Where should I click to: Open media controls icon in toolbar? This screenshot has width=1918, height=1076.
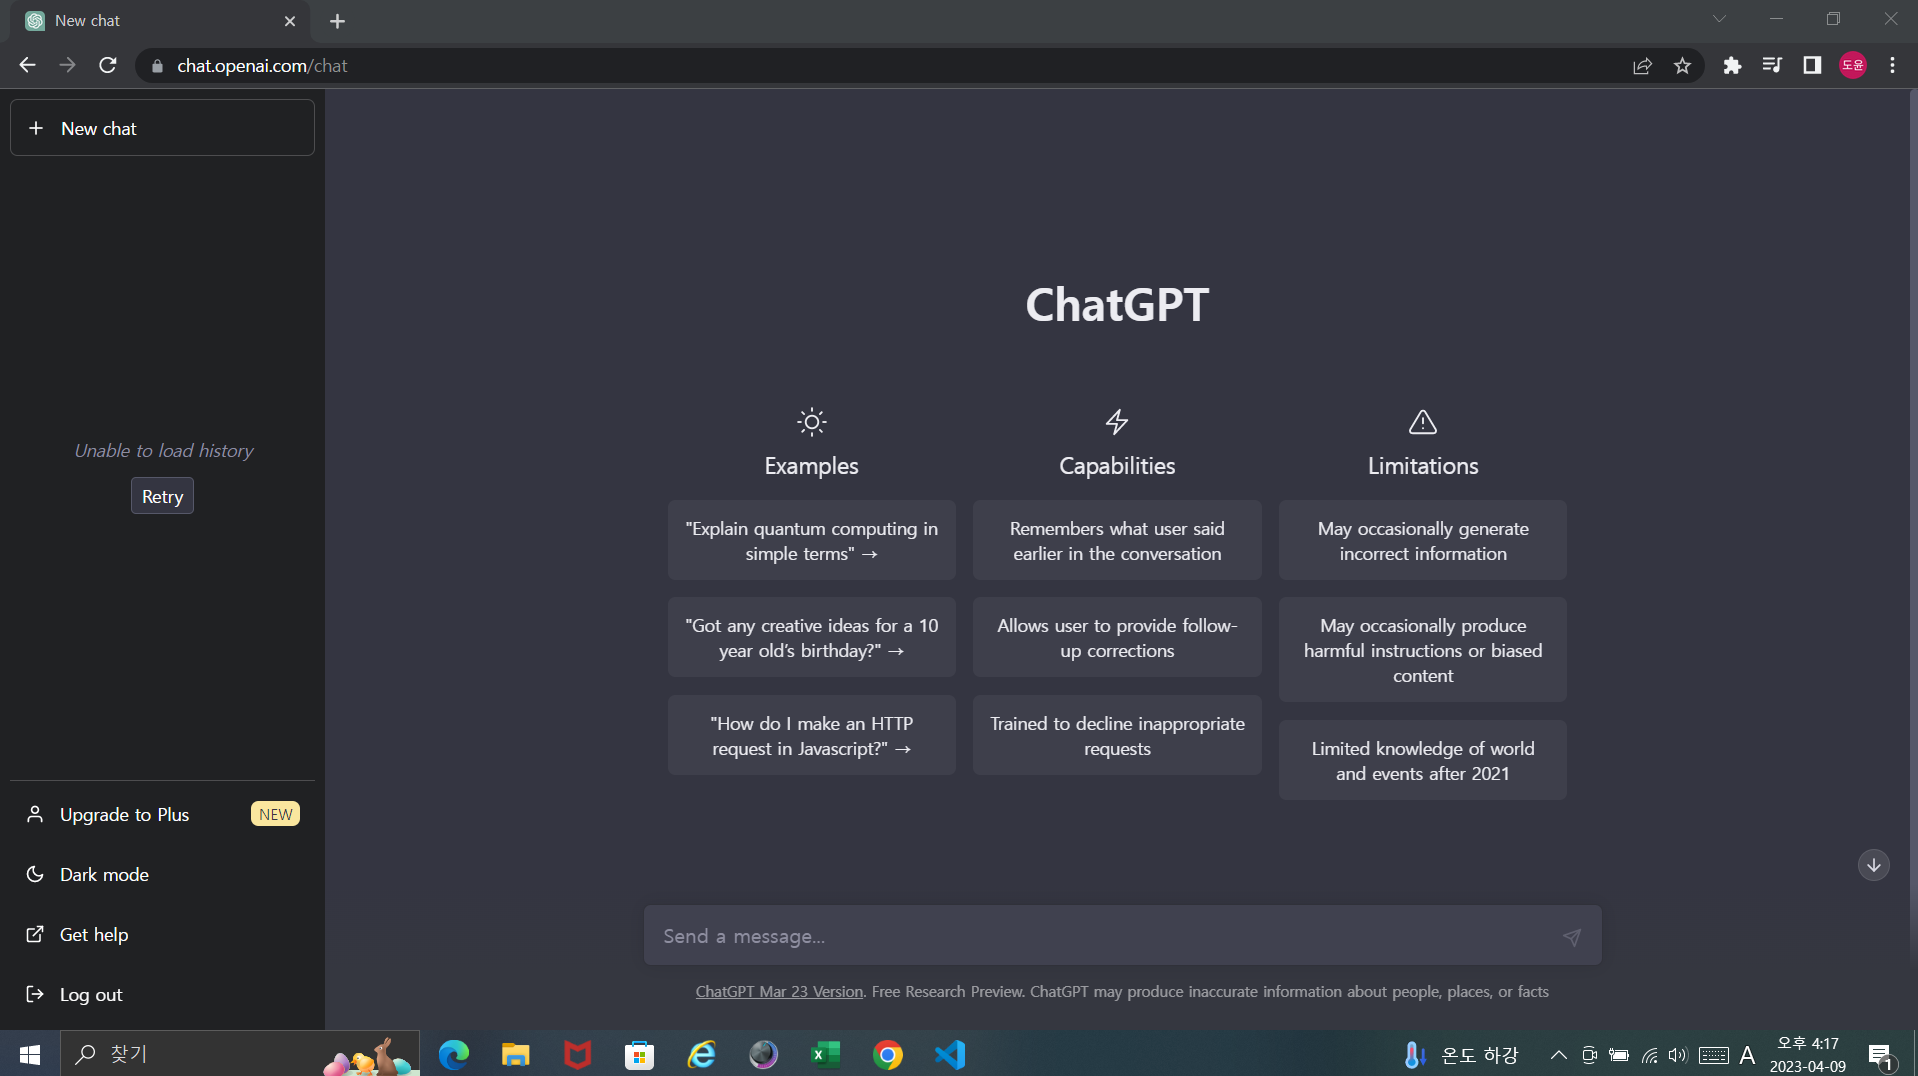click(x=1772, y=66)
